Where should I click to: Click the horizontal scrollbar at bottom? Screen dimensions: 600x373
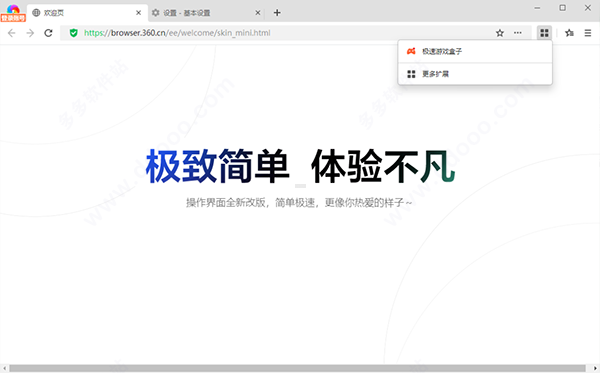[297, 368]
